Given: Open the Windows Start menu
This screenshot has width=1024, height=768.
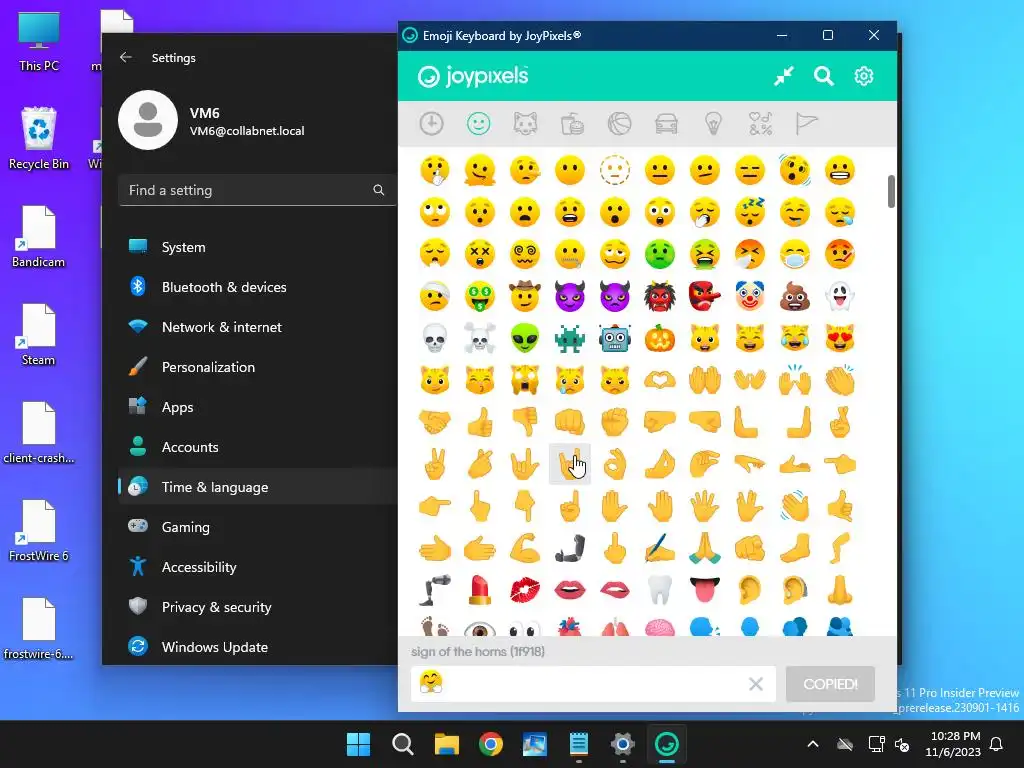Looking at the screenshot, I should tap(359, 744).
